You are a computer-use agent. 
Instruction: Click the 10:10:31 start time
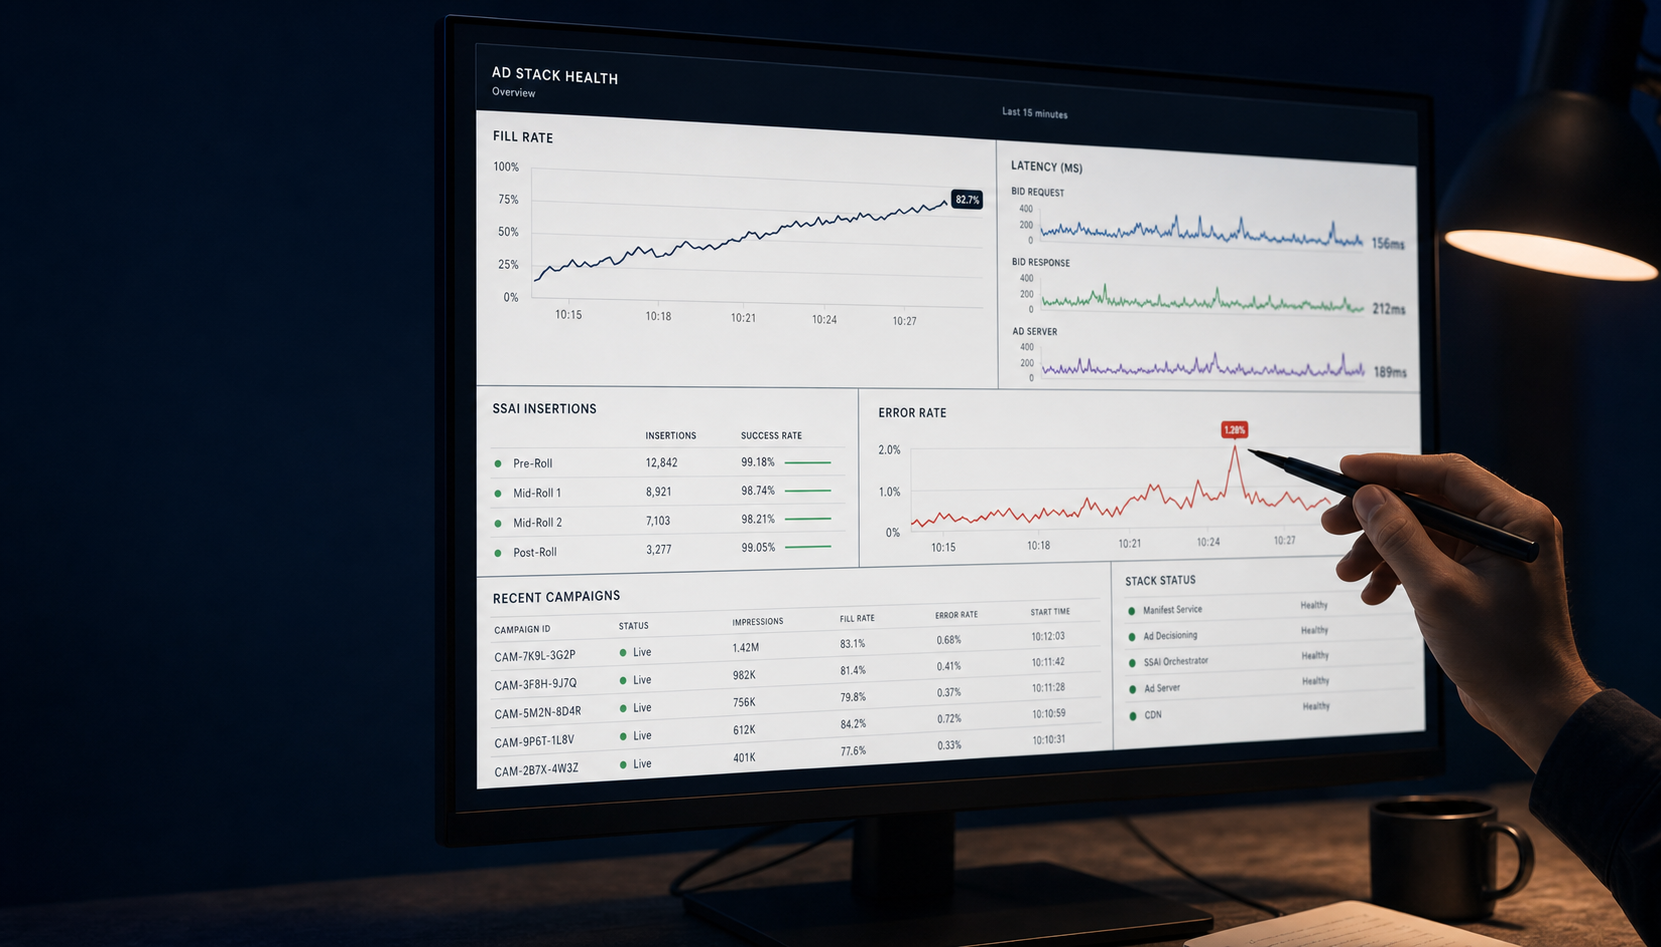click(1048, 739)
